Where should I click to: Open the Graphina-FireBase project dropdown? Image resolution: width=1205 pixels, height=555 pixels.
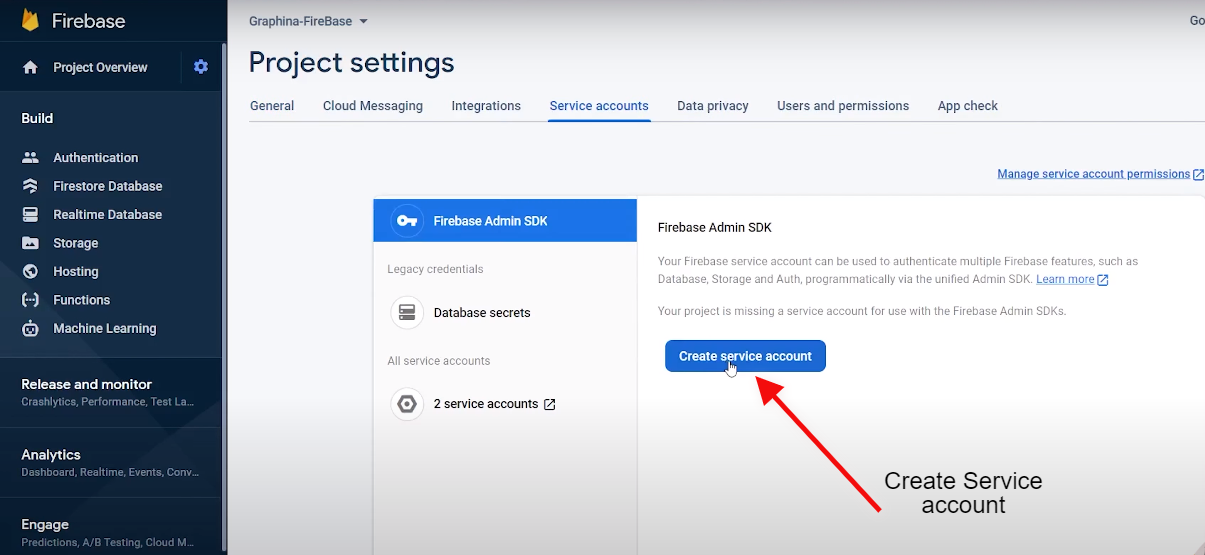click(x=308, y=21)
